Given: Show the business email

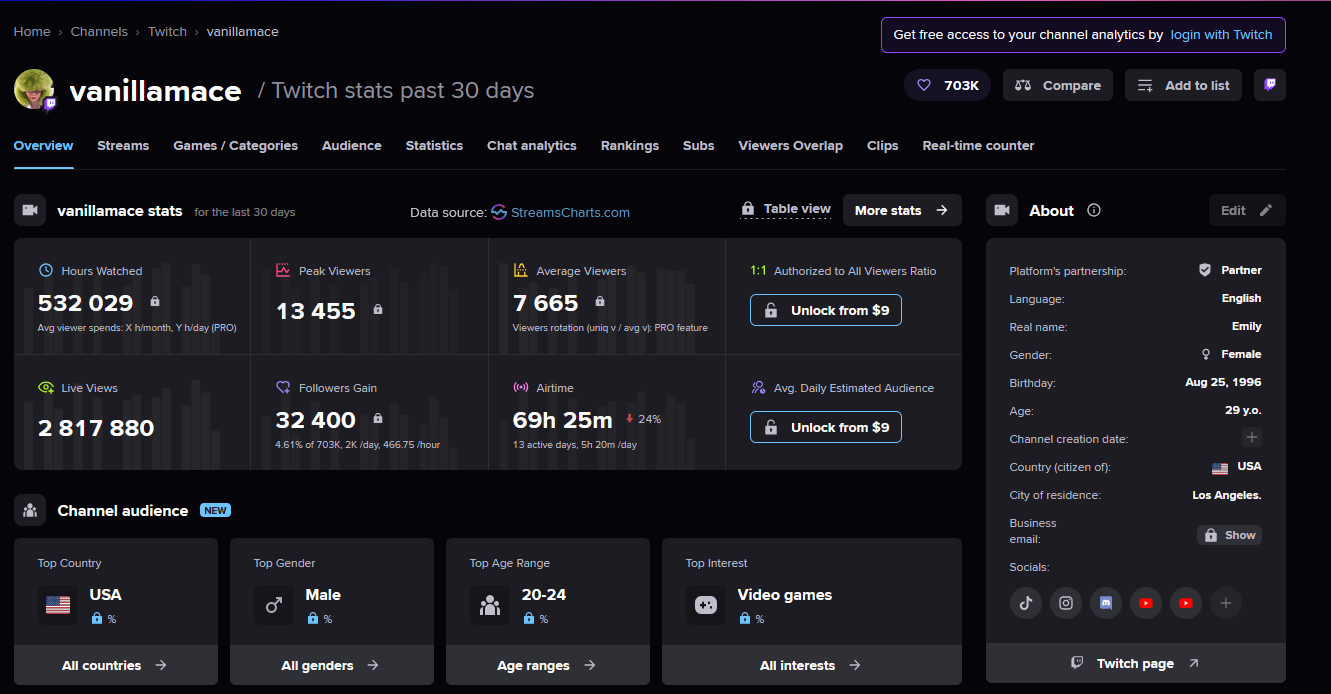Looking at the screenshot, I should coord(1229,535).
